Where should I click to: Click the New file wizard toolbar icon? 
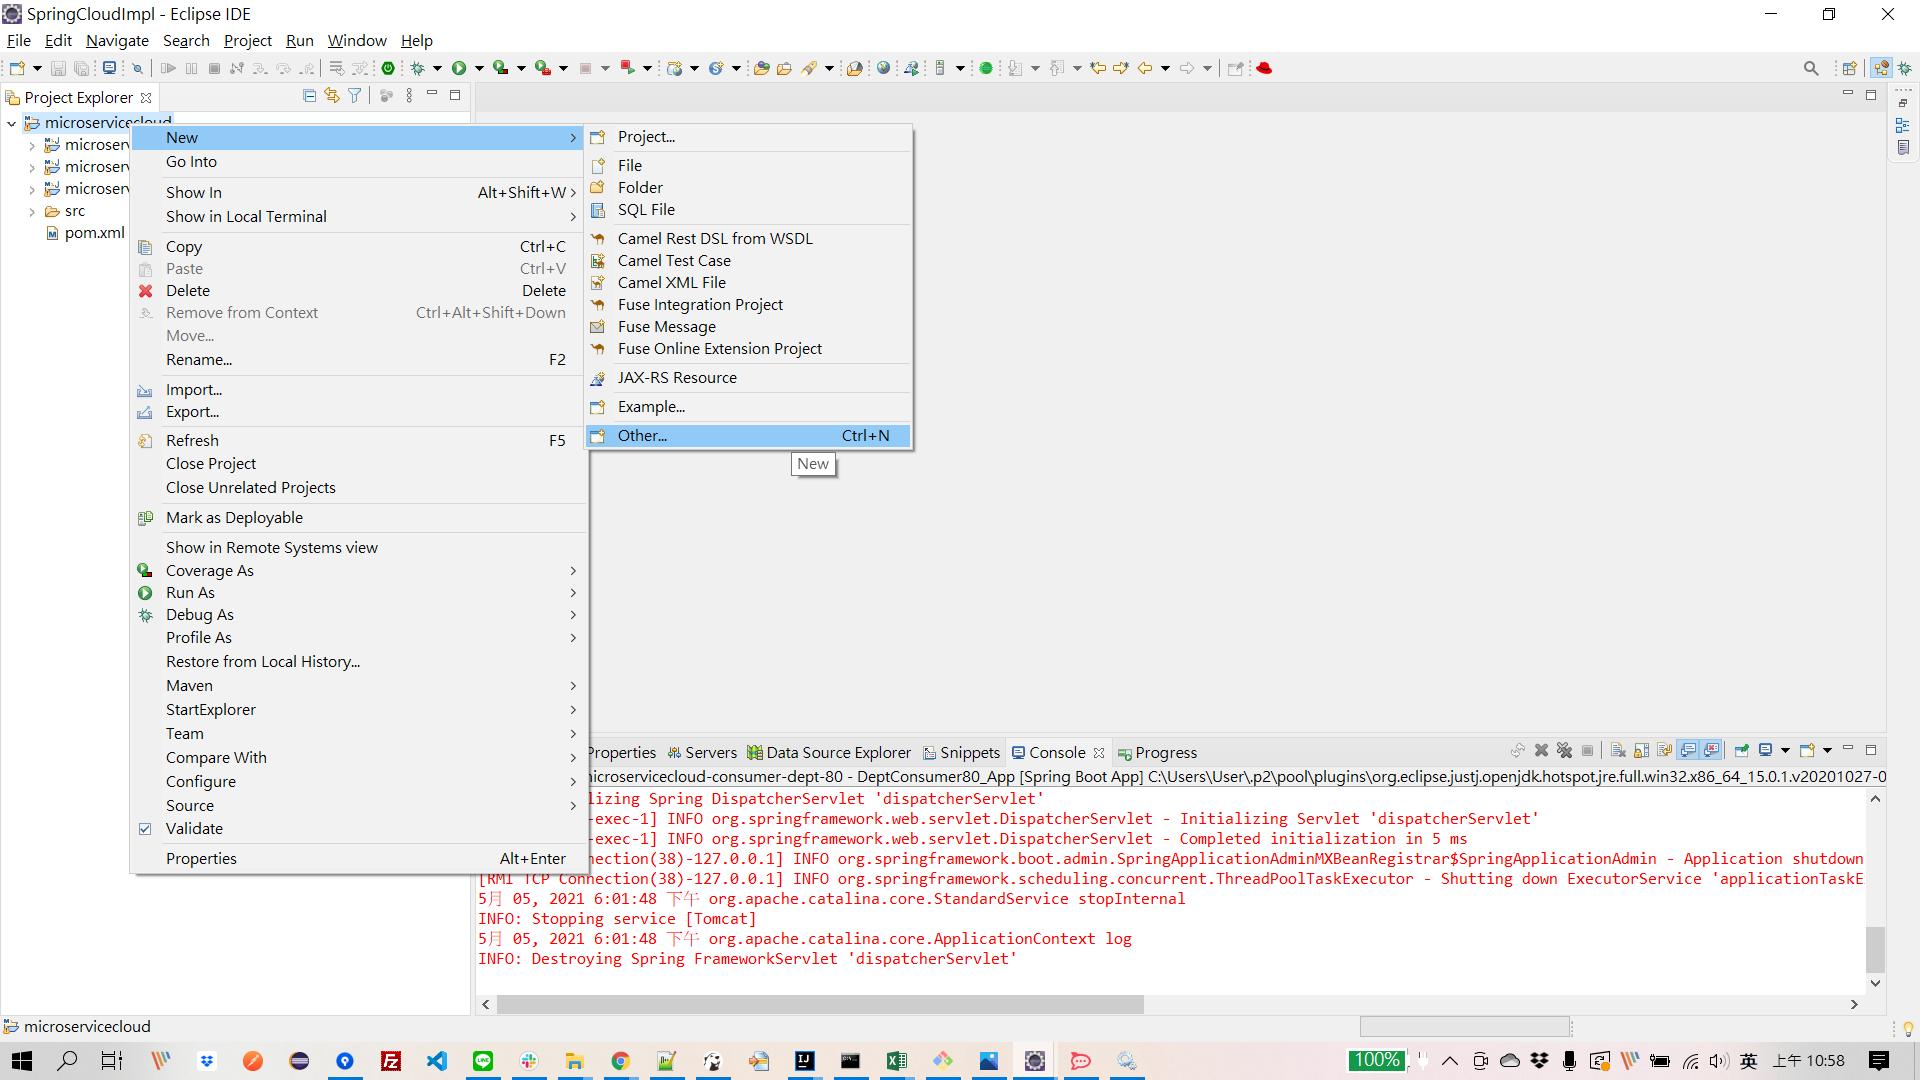pyautogui.click(x=17, y=68)
